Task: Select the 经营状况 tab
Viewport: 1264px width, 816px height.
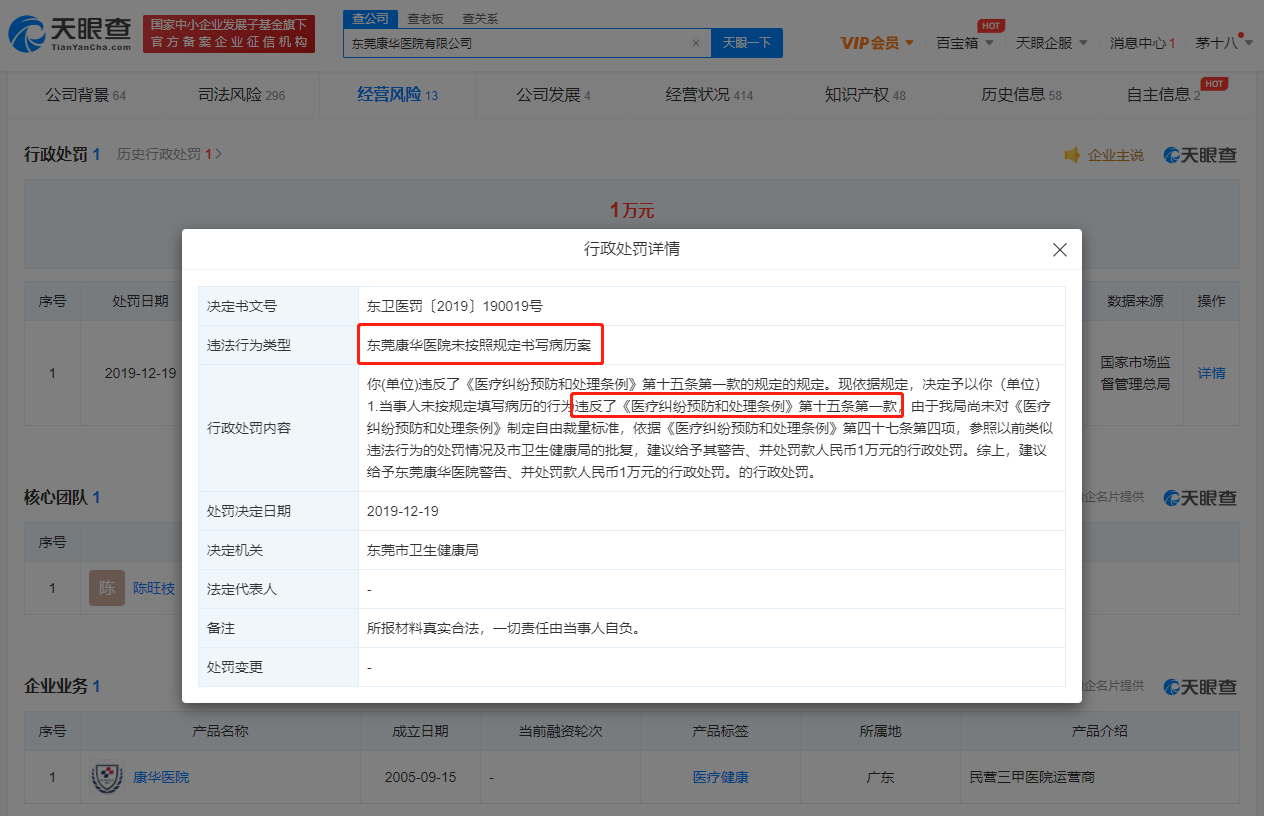Action: pos(709,95)
